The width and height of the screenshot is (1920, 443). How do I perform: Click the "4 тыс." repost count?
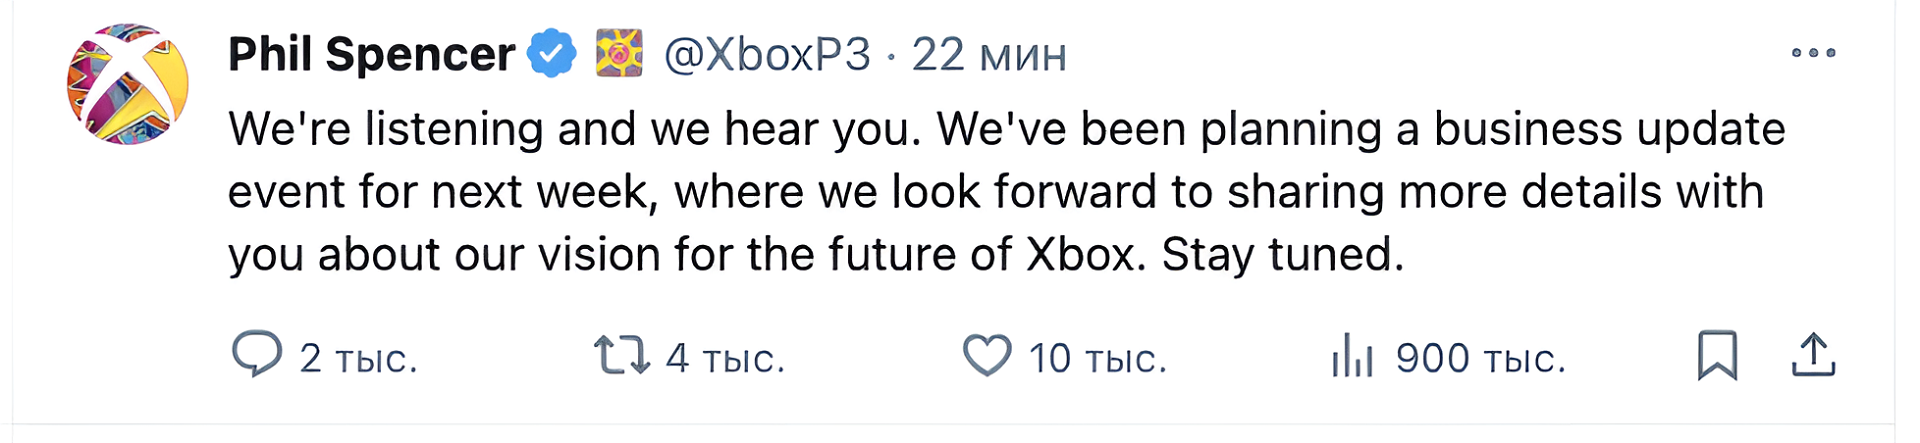[725, 358]
